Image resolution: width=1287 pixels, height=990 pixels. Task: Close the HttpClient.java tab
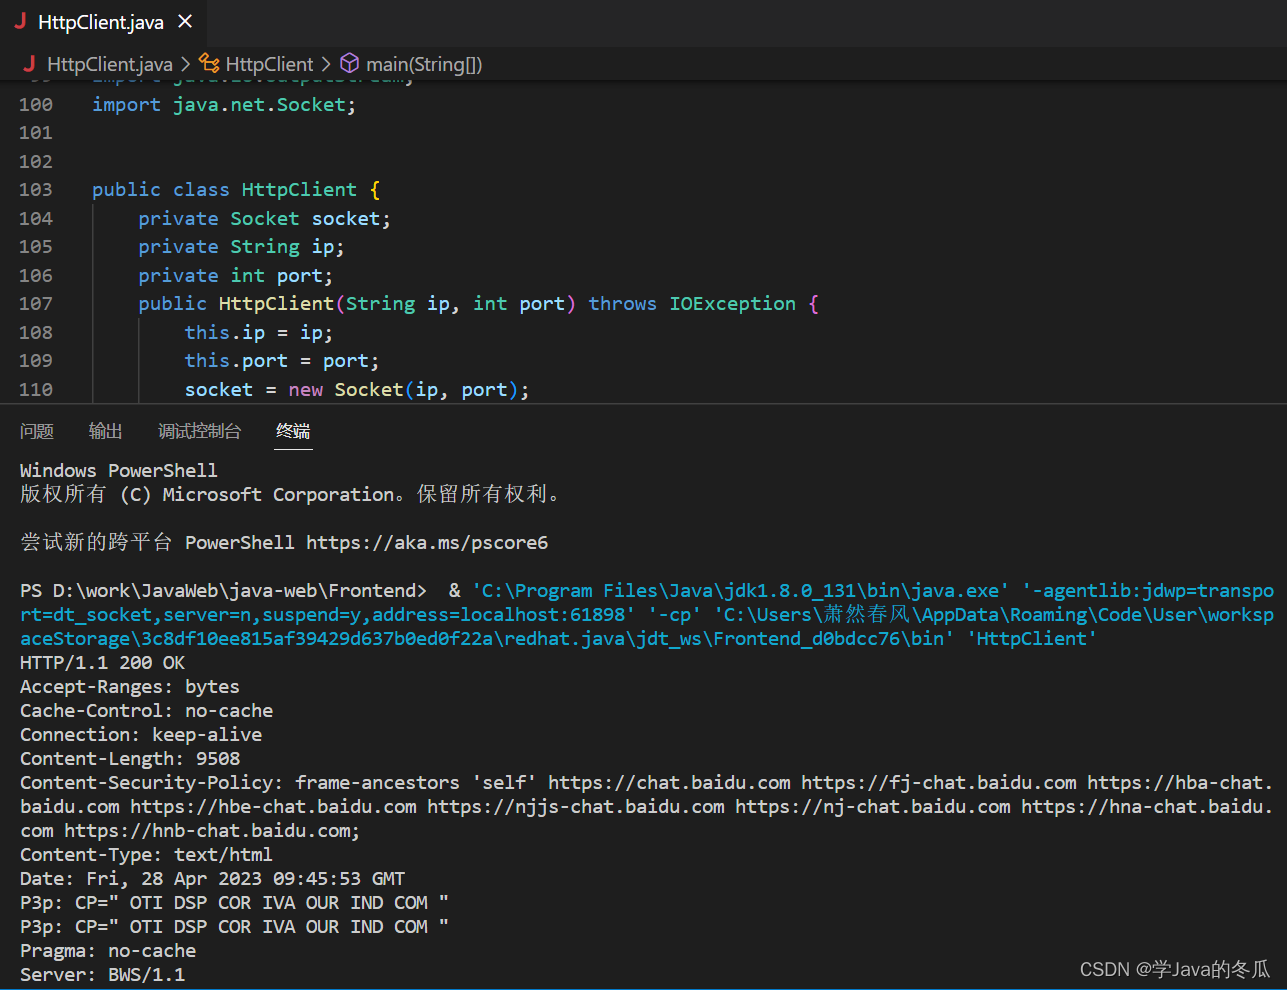click(184, 21)
